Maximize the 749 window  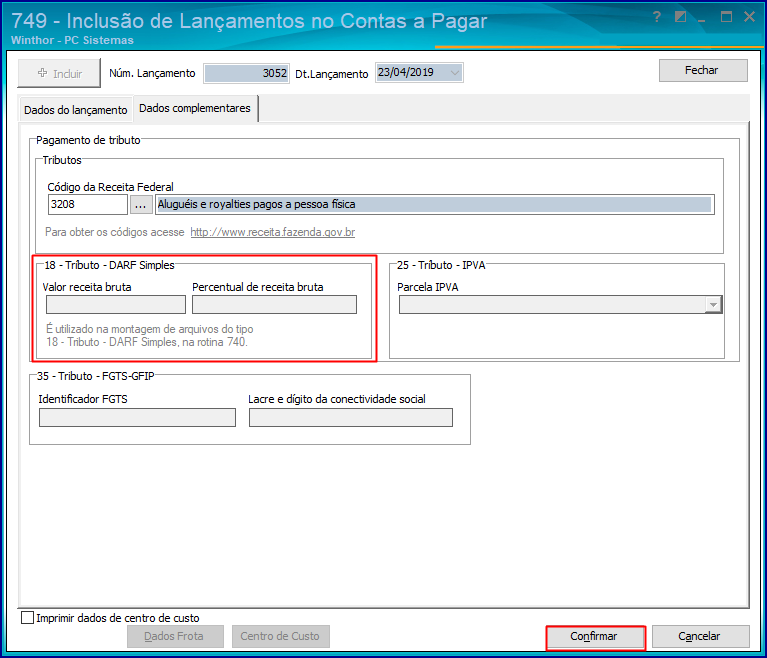point(726,17)
